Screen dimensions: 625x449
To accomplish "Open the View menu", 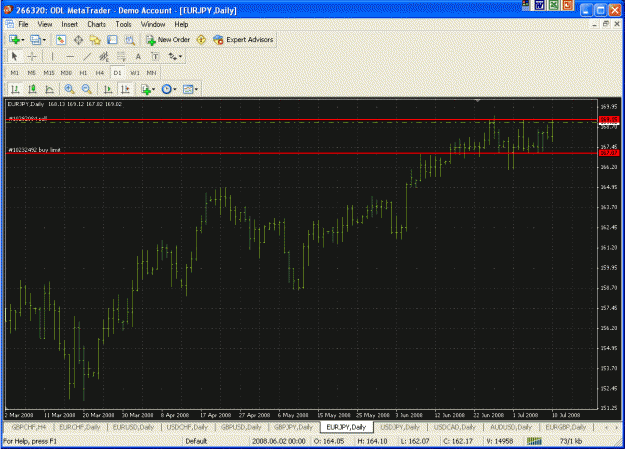I will [45, 24].
